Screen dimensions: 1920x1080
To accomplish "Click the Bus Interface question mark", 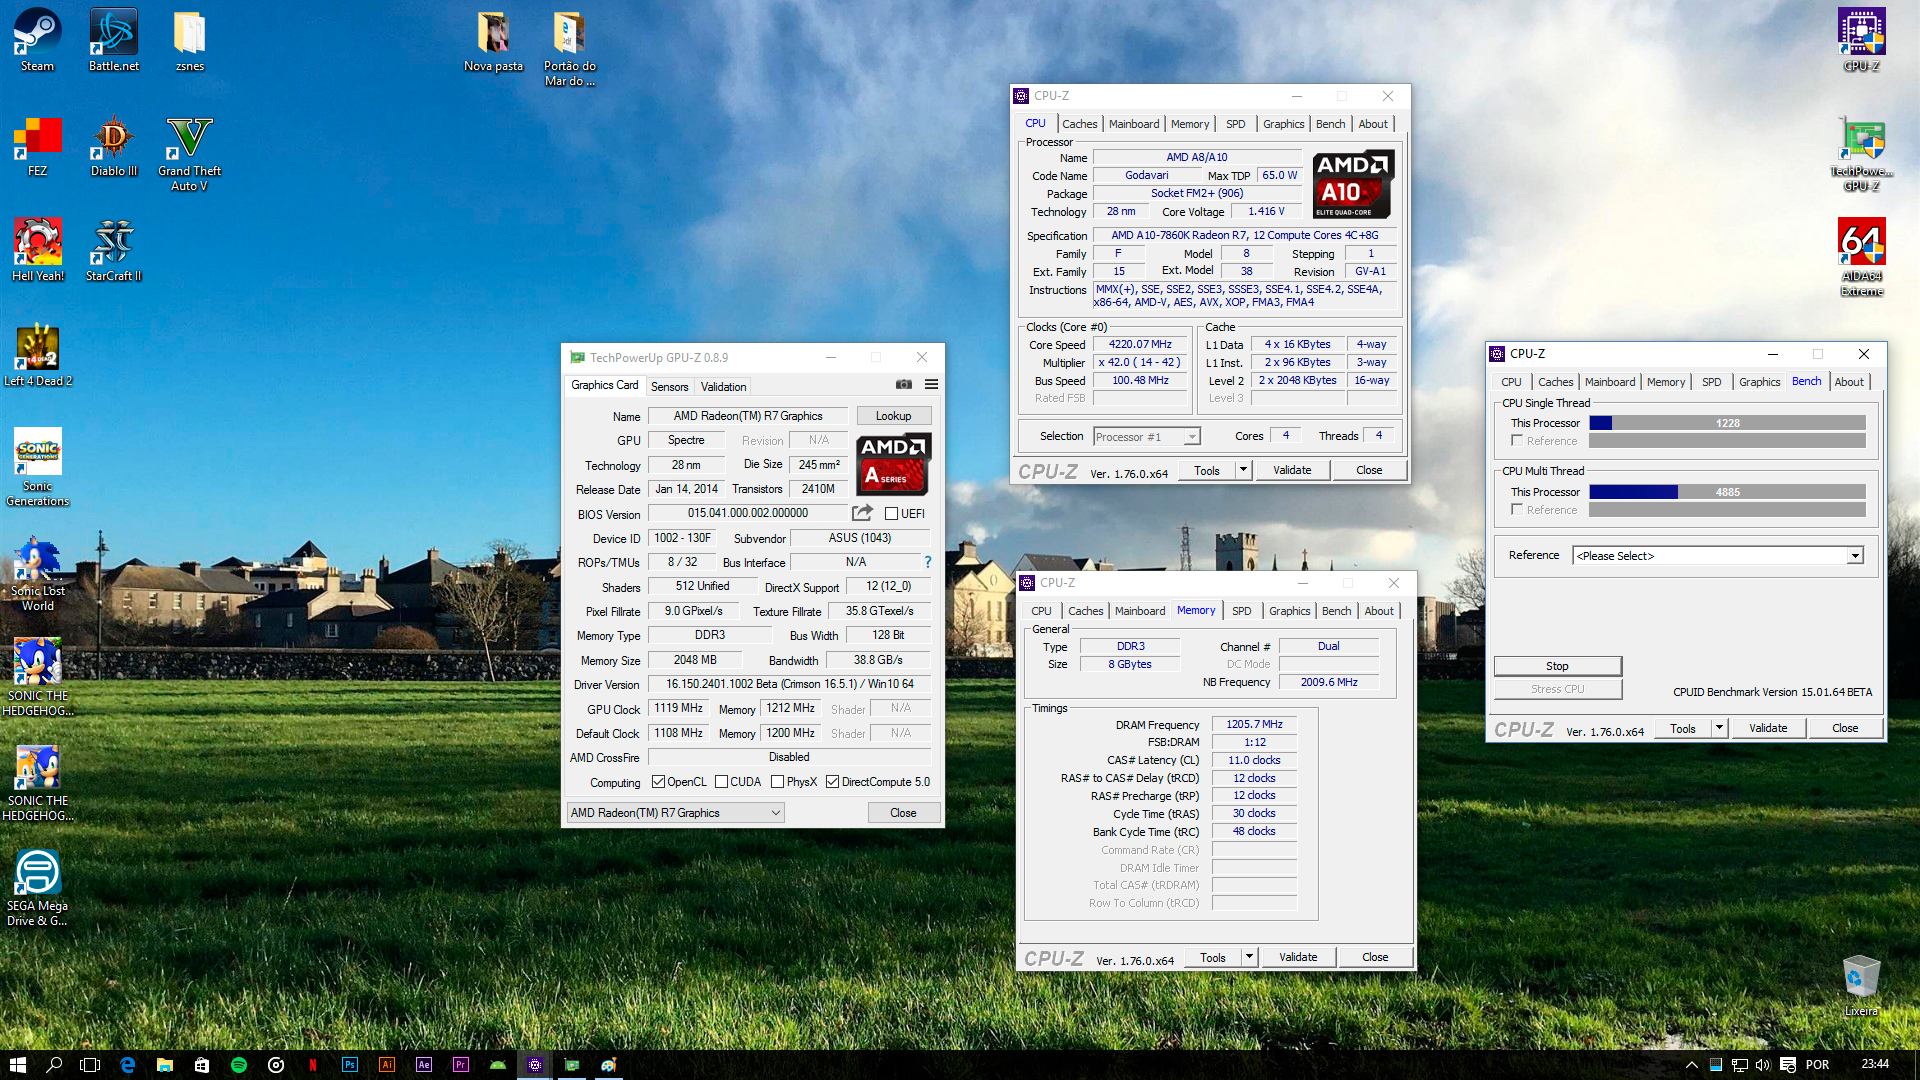I will [927, 562].
